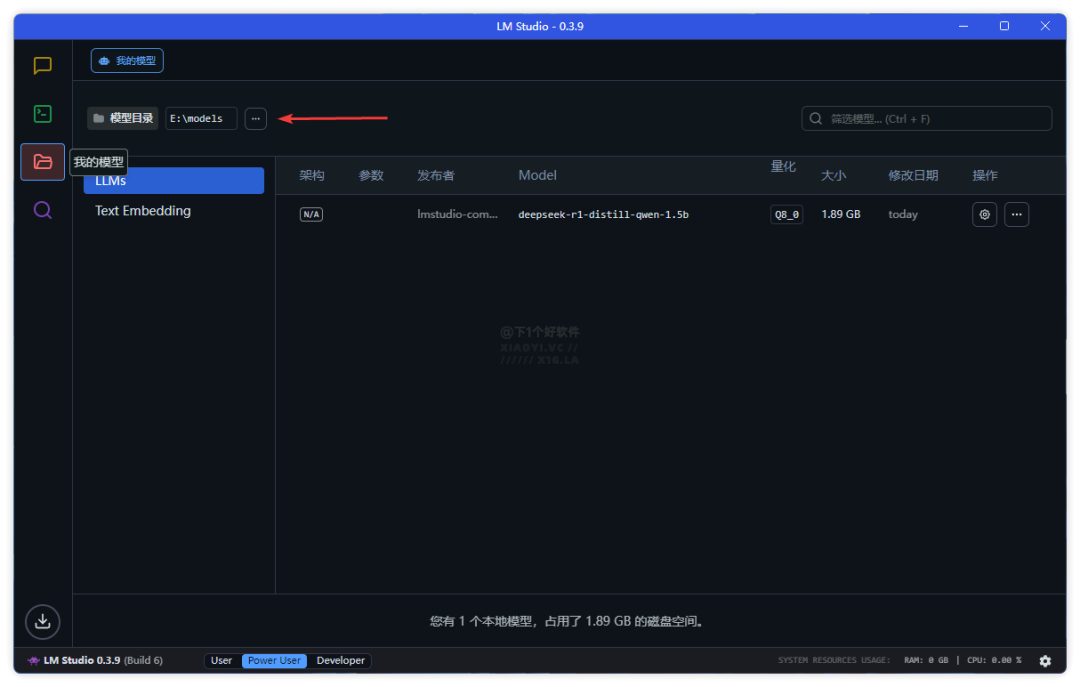Click the 我的模型 tab button
This screenshot has height=687, width=1080.
pyautogui.click(x=127, y=61)
